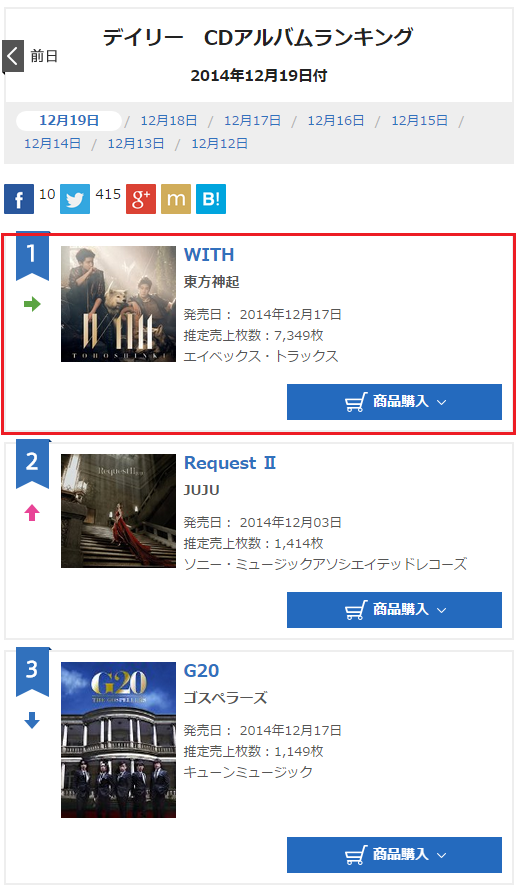Share ranking on Facebook icon
520x892 pixels.
19,199
